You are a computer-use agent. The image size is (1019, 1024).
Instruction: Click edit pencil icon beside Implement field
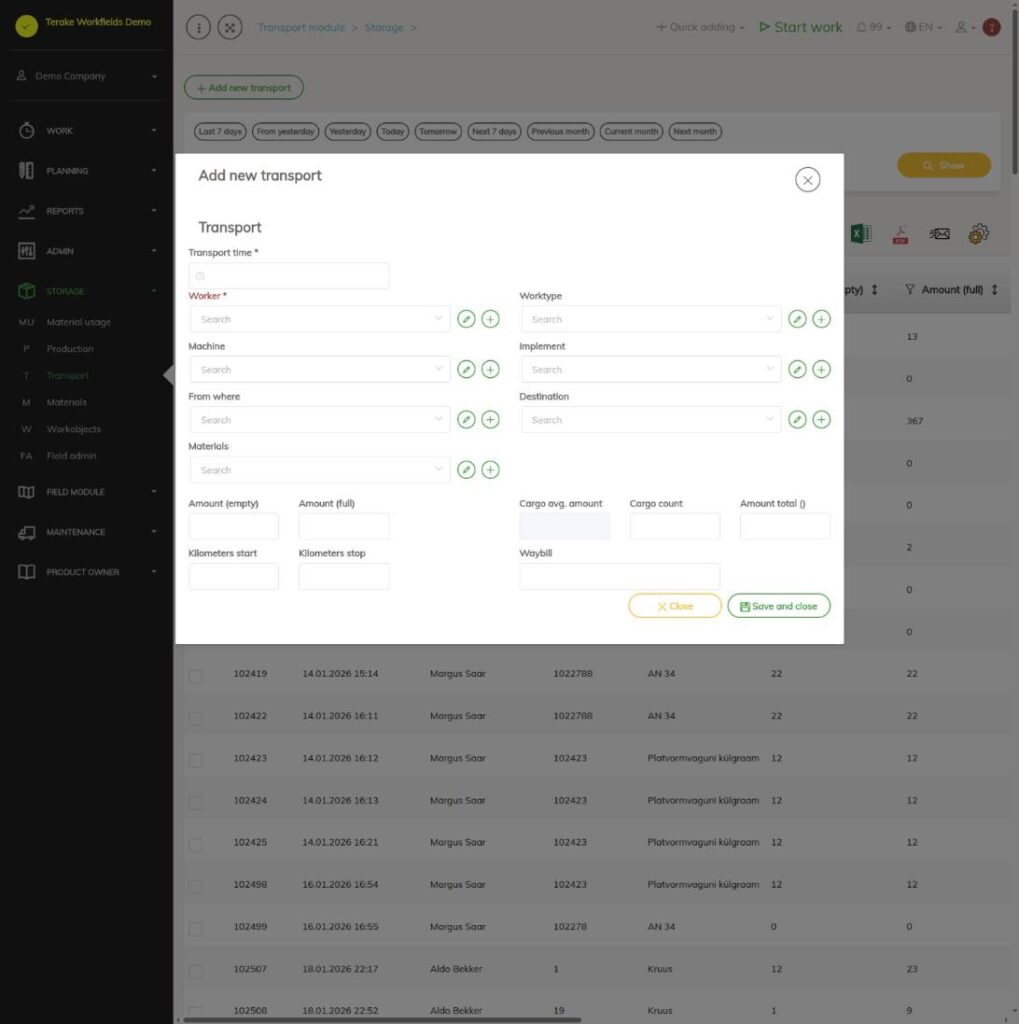(x=797, y=369)
